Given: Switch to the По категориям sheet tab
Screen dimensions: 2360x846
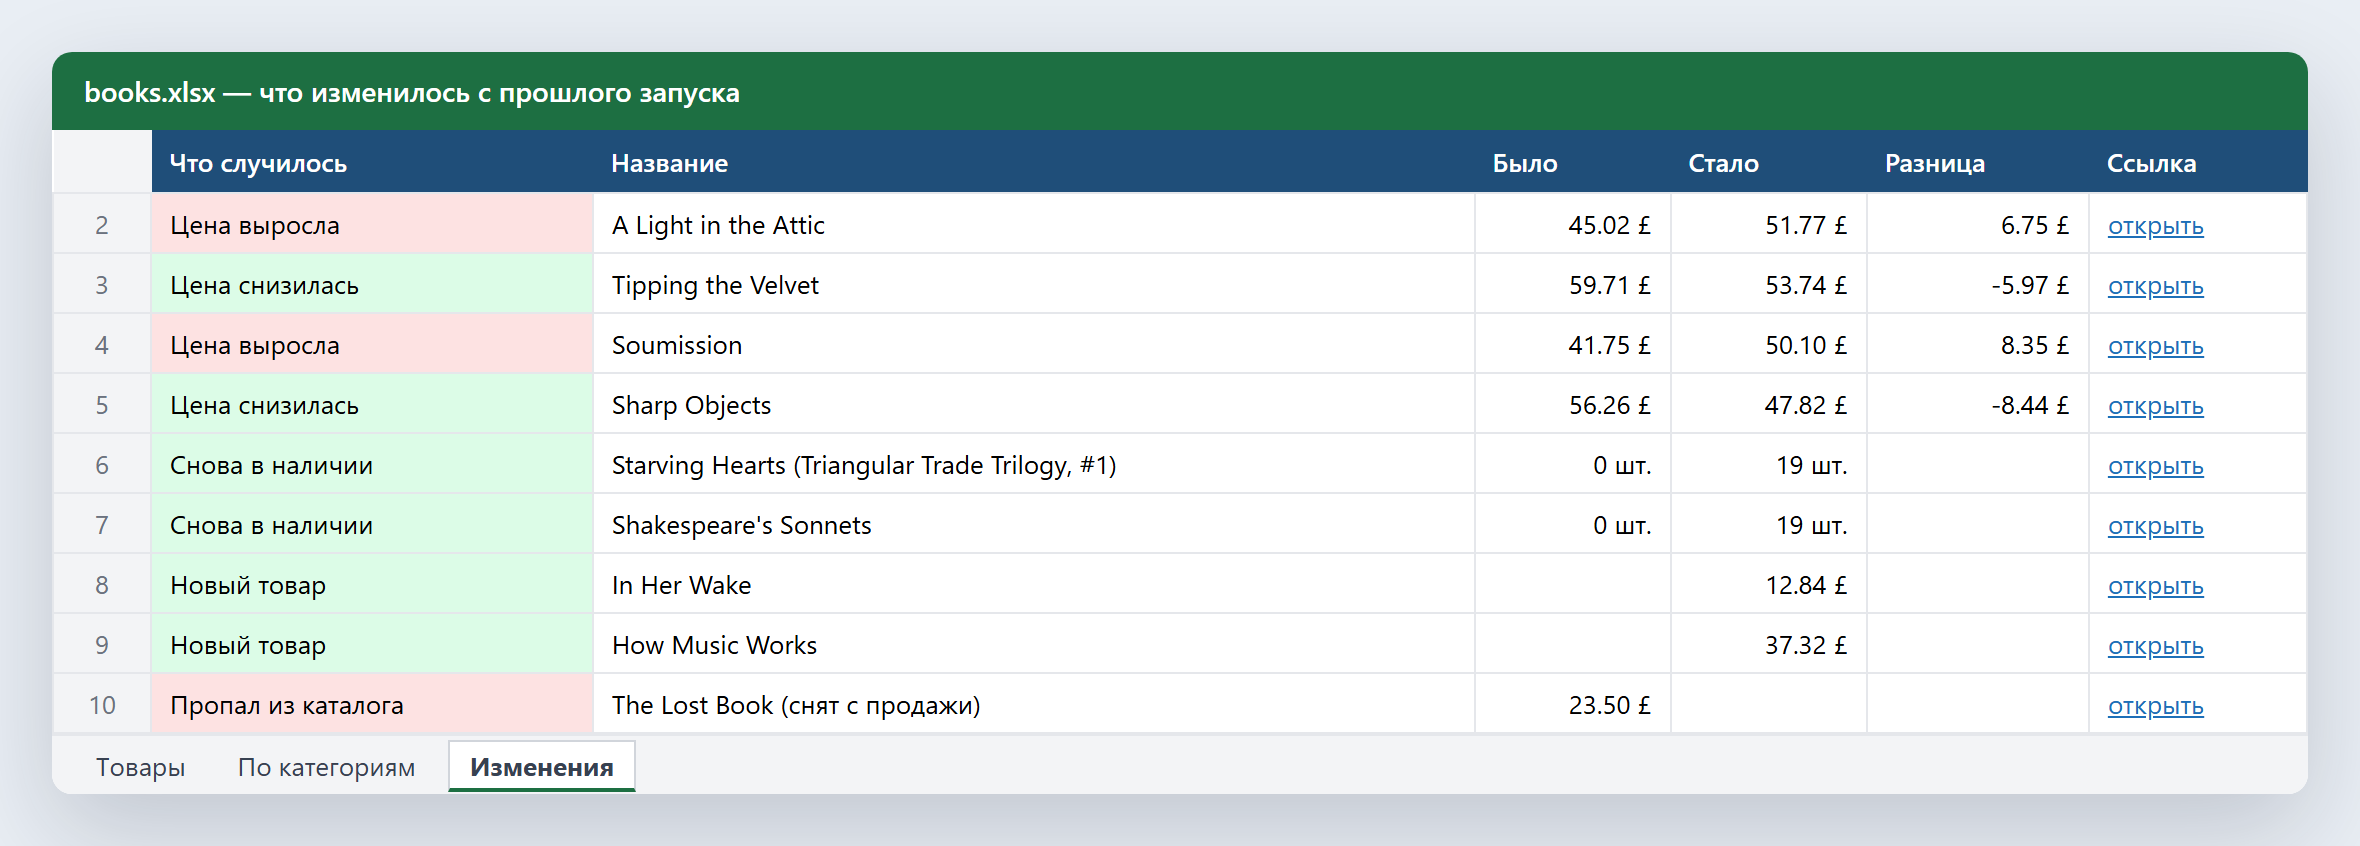Looking at the screenshot, I should 326,767.
